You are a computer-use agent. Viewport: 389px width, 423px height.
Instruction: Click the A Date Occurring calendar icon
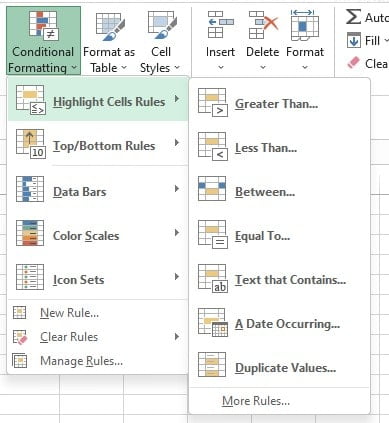tap(213, 323)
